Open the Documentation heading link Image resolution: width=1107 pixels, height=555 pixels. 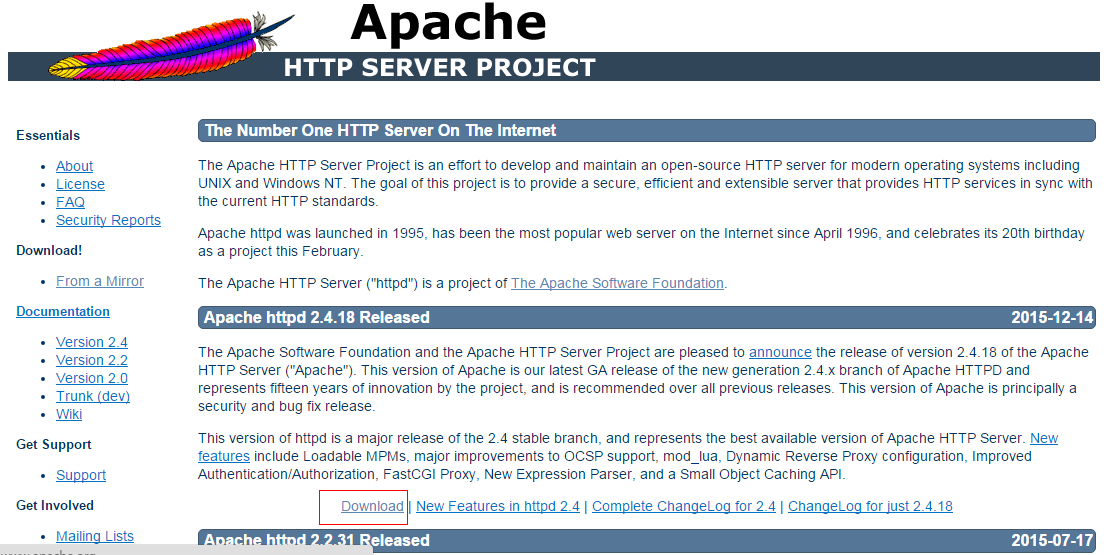pos(63,311)
